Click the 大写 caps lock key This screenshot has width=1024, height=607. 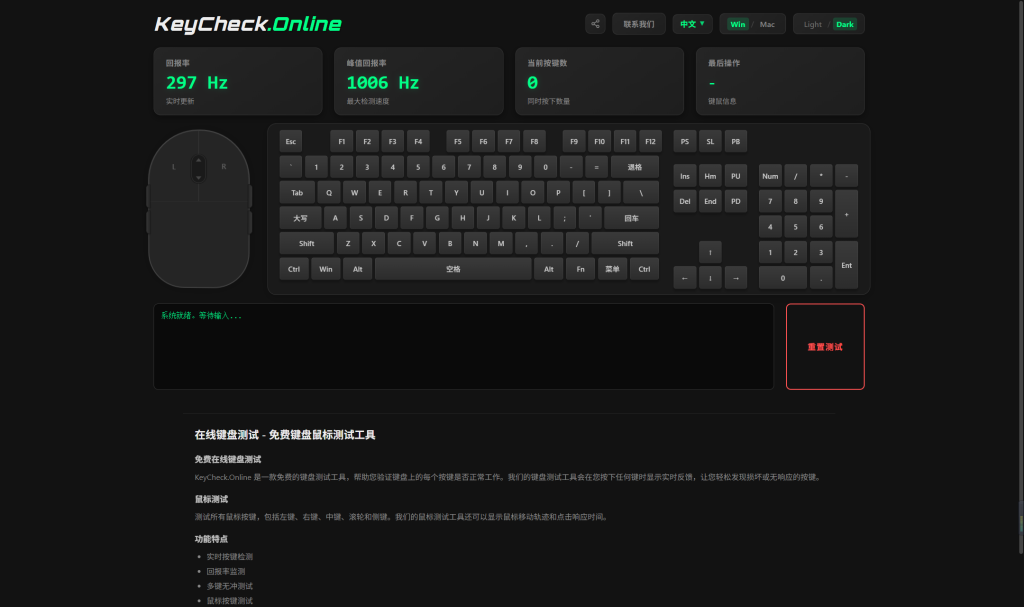[300, 218]
